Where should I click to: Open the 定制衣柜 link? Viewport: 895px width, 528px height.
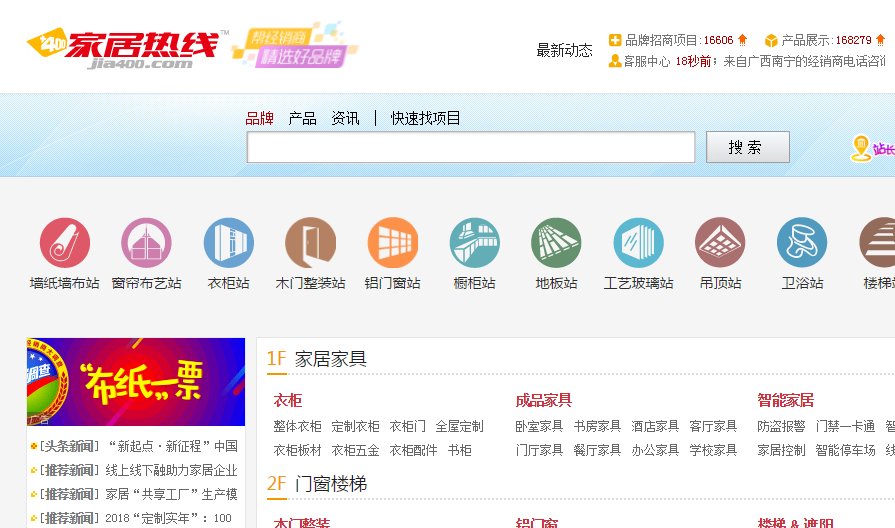click(x=356, y=426)
